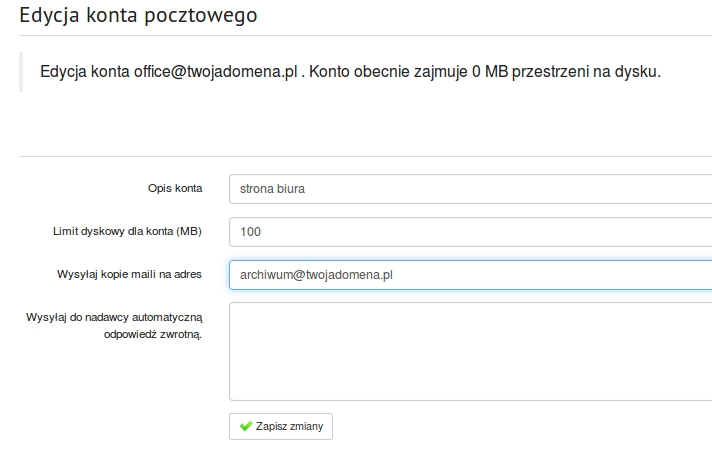712x456 pixels.
Task: Click the Wysyłaj do nadawcy automatyczną label
Action: point(114,317)
